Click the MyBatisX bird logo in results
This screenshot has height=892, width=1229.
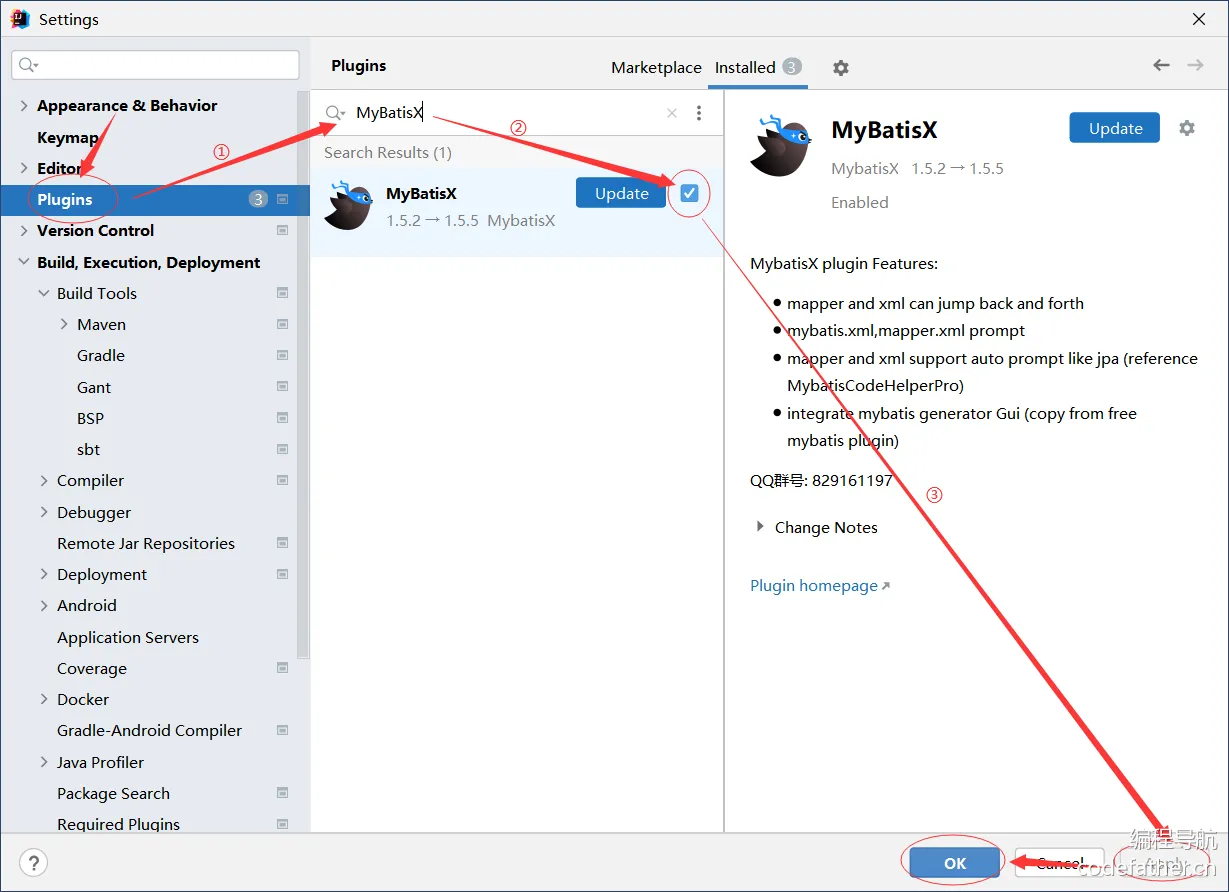[348, 206]
